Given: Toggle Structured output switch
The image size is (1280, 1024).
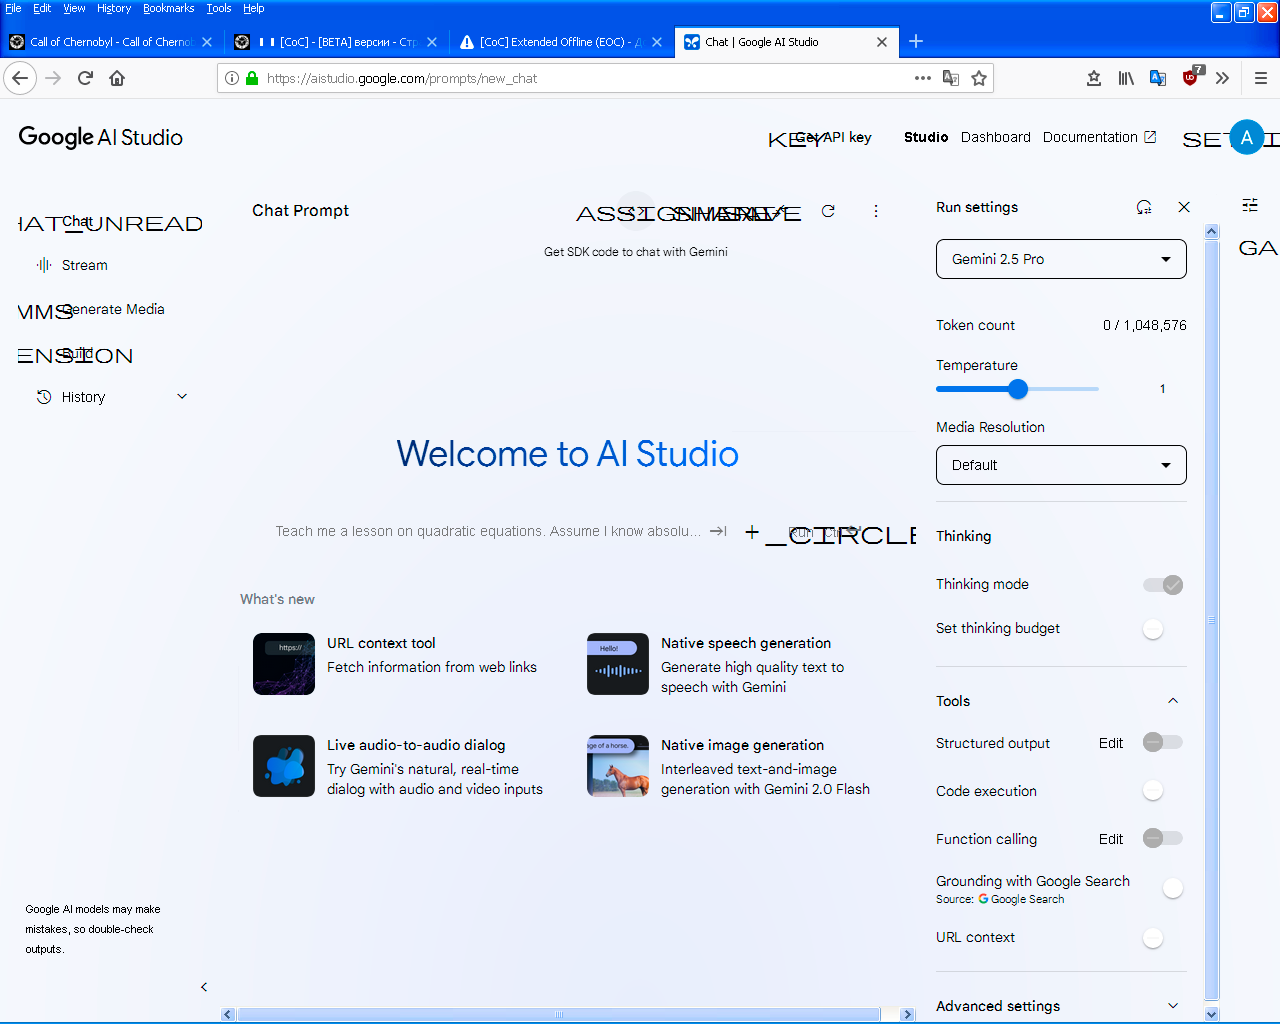Looking at the screenshot, I should pyautogui.click(x=1163, y=742).
